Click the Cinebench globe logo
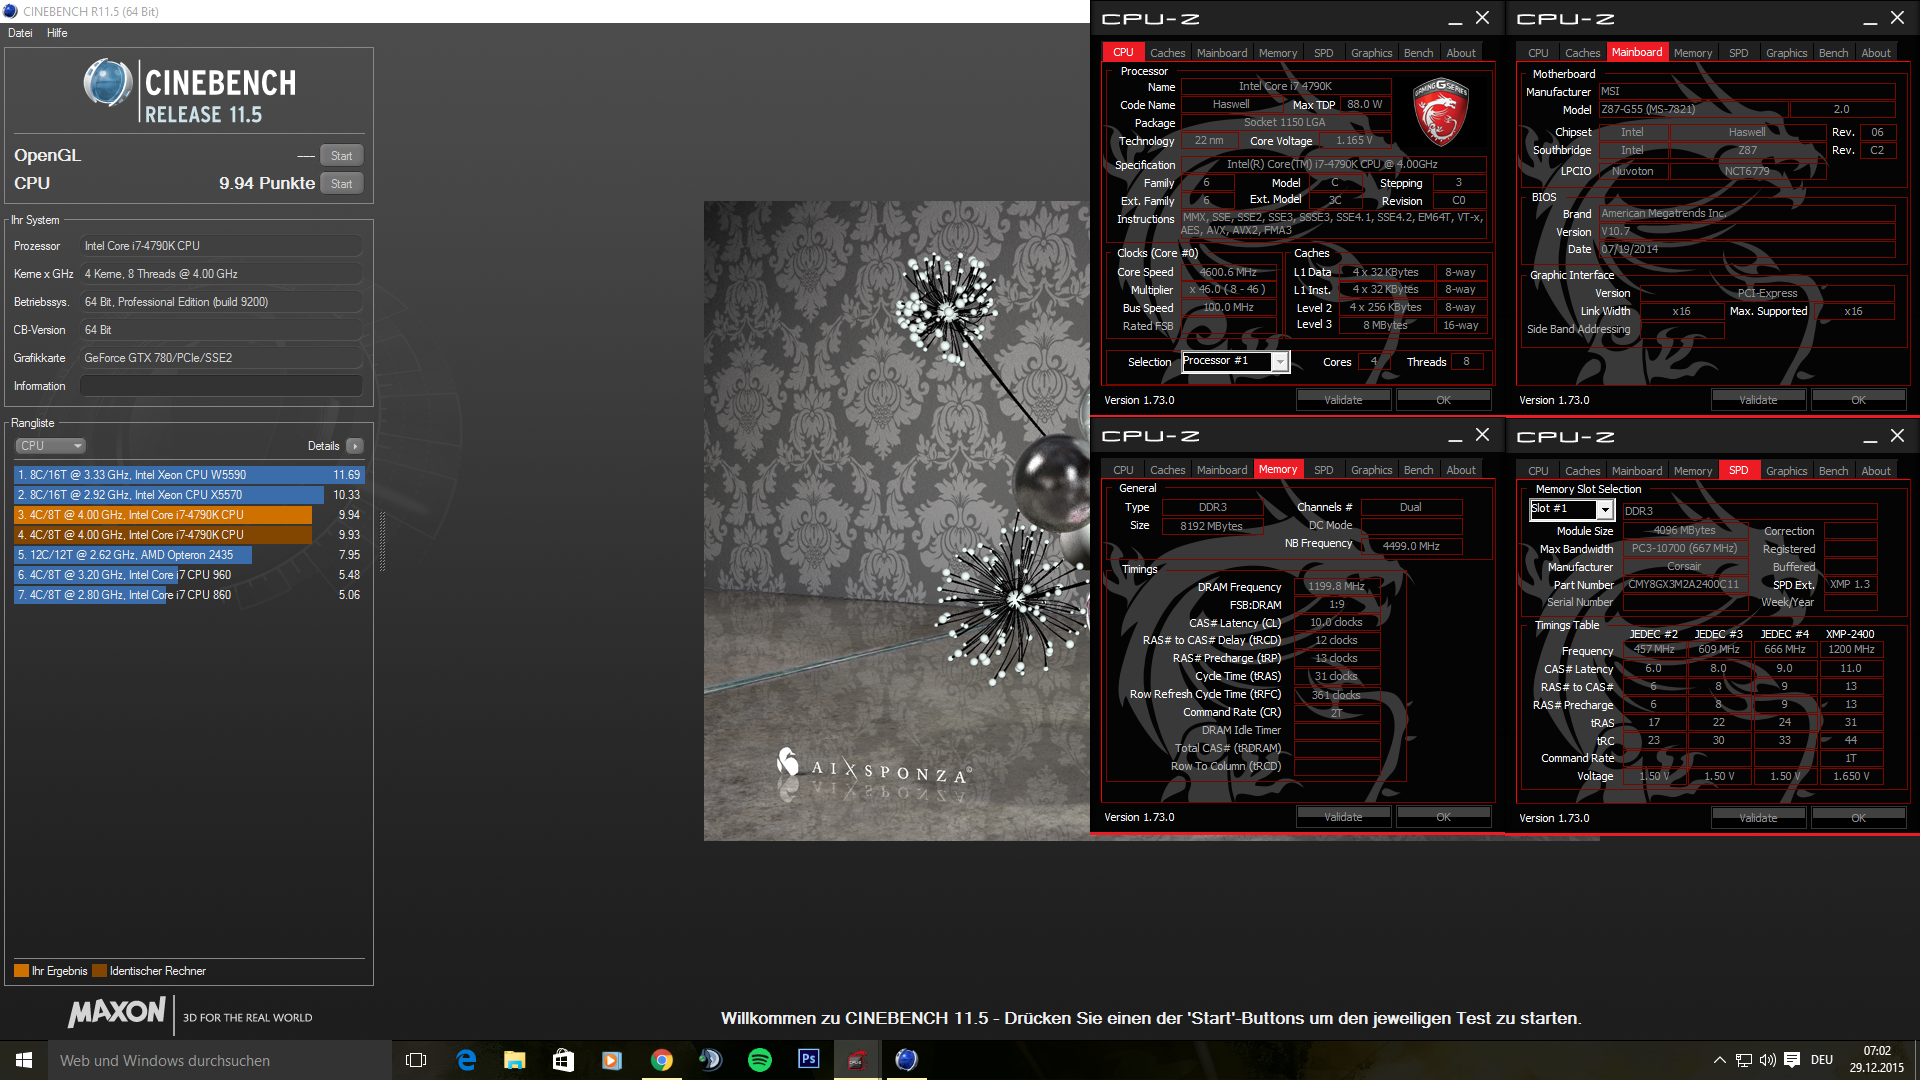This screenshot has width=1920, height=1080. point(108,83)
